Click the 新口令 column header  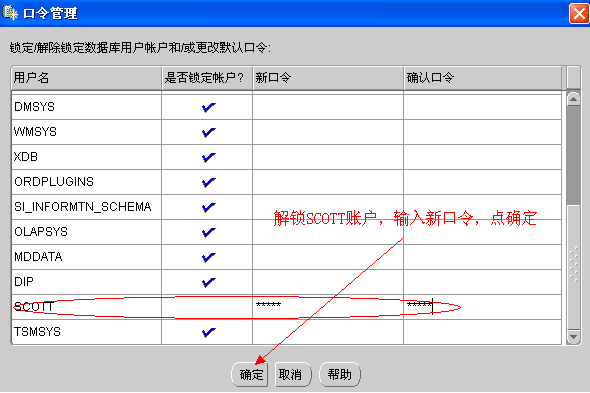[x=328, y=78]
